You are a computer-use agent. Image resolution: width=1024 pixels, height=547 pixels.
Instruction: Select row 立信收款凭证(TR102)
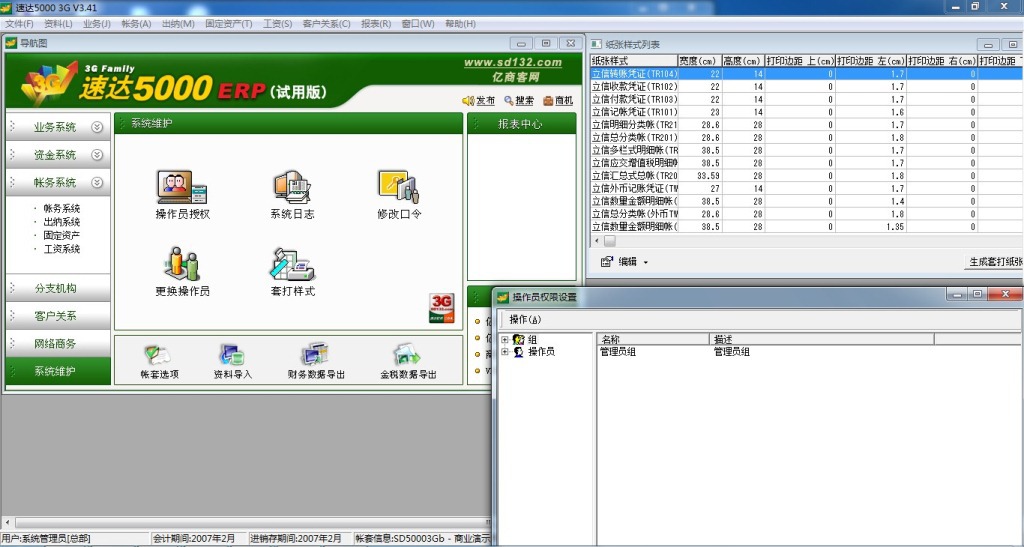807,87
